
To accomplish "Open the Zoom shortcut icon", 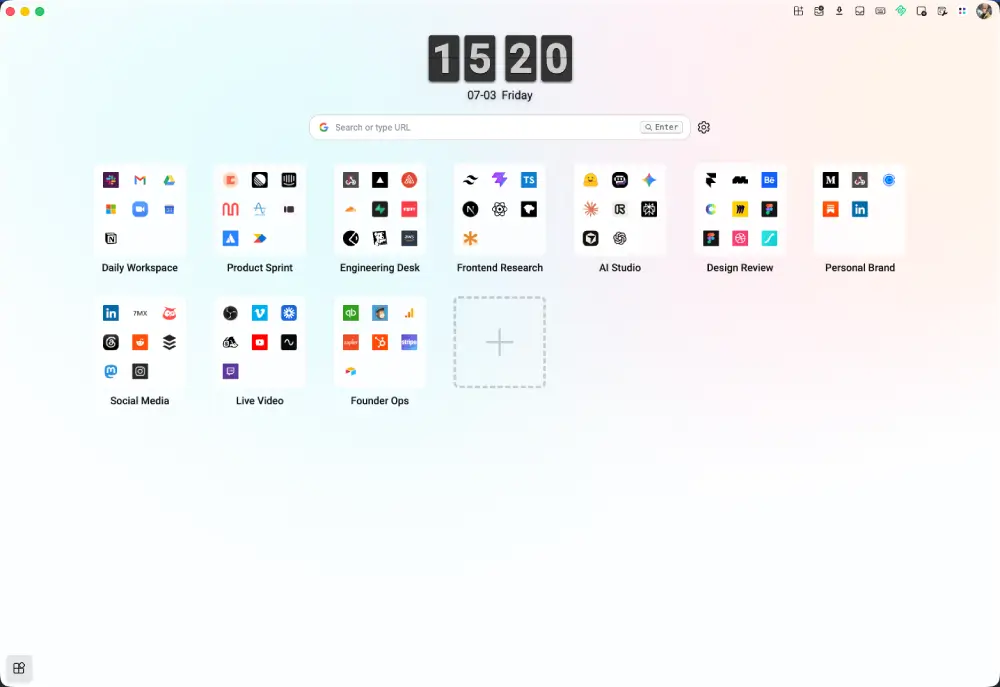I will pyautogui.click(x=140, y=209).
